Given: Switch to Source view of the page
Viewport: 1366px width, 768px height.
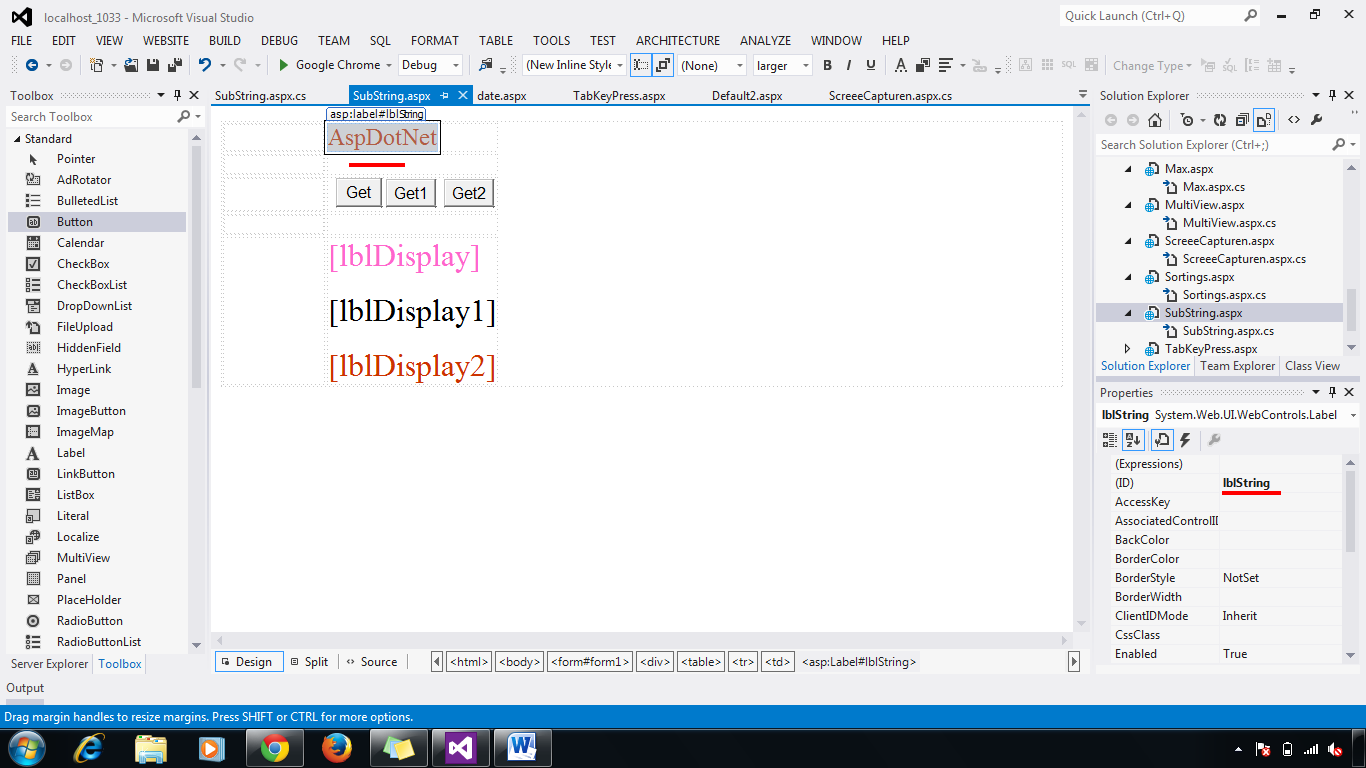Looking at the screenshot, I should point(372,661).
